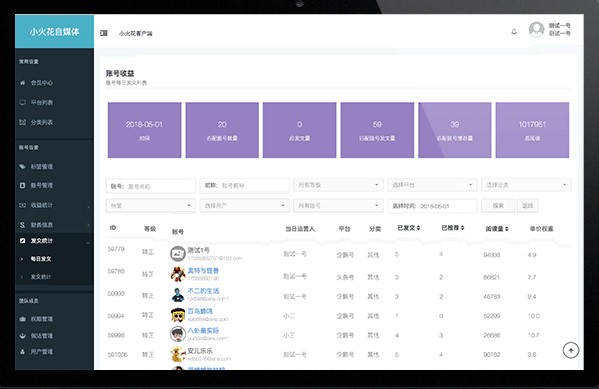The height and width of the screenshot is (389, 599).
Task: Sort by the 已推荐 column arrows
Action: tap(462, 228)
